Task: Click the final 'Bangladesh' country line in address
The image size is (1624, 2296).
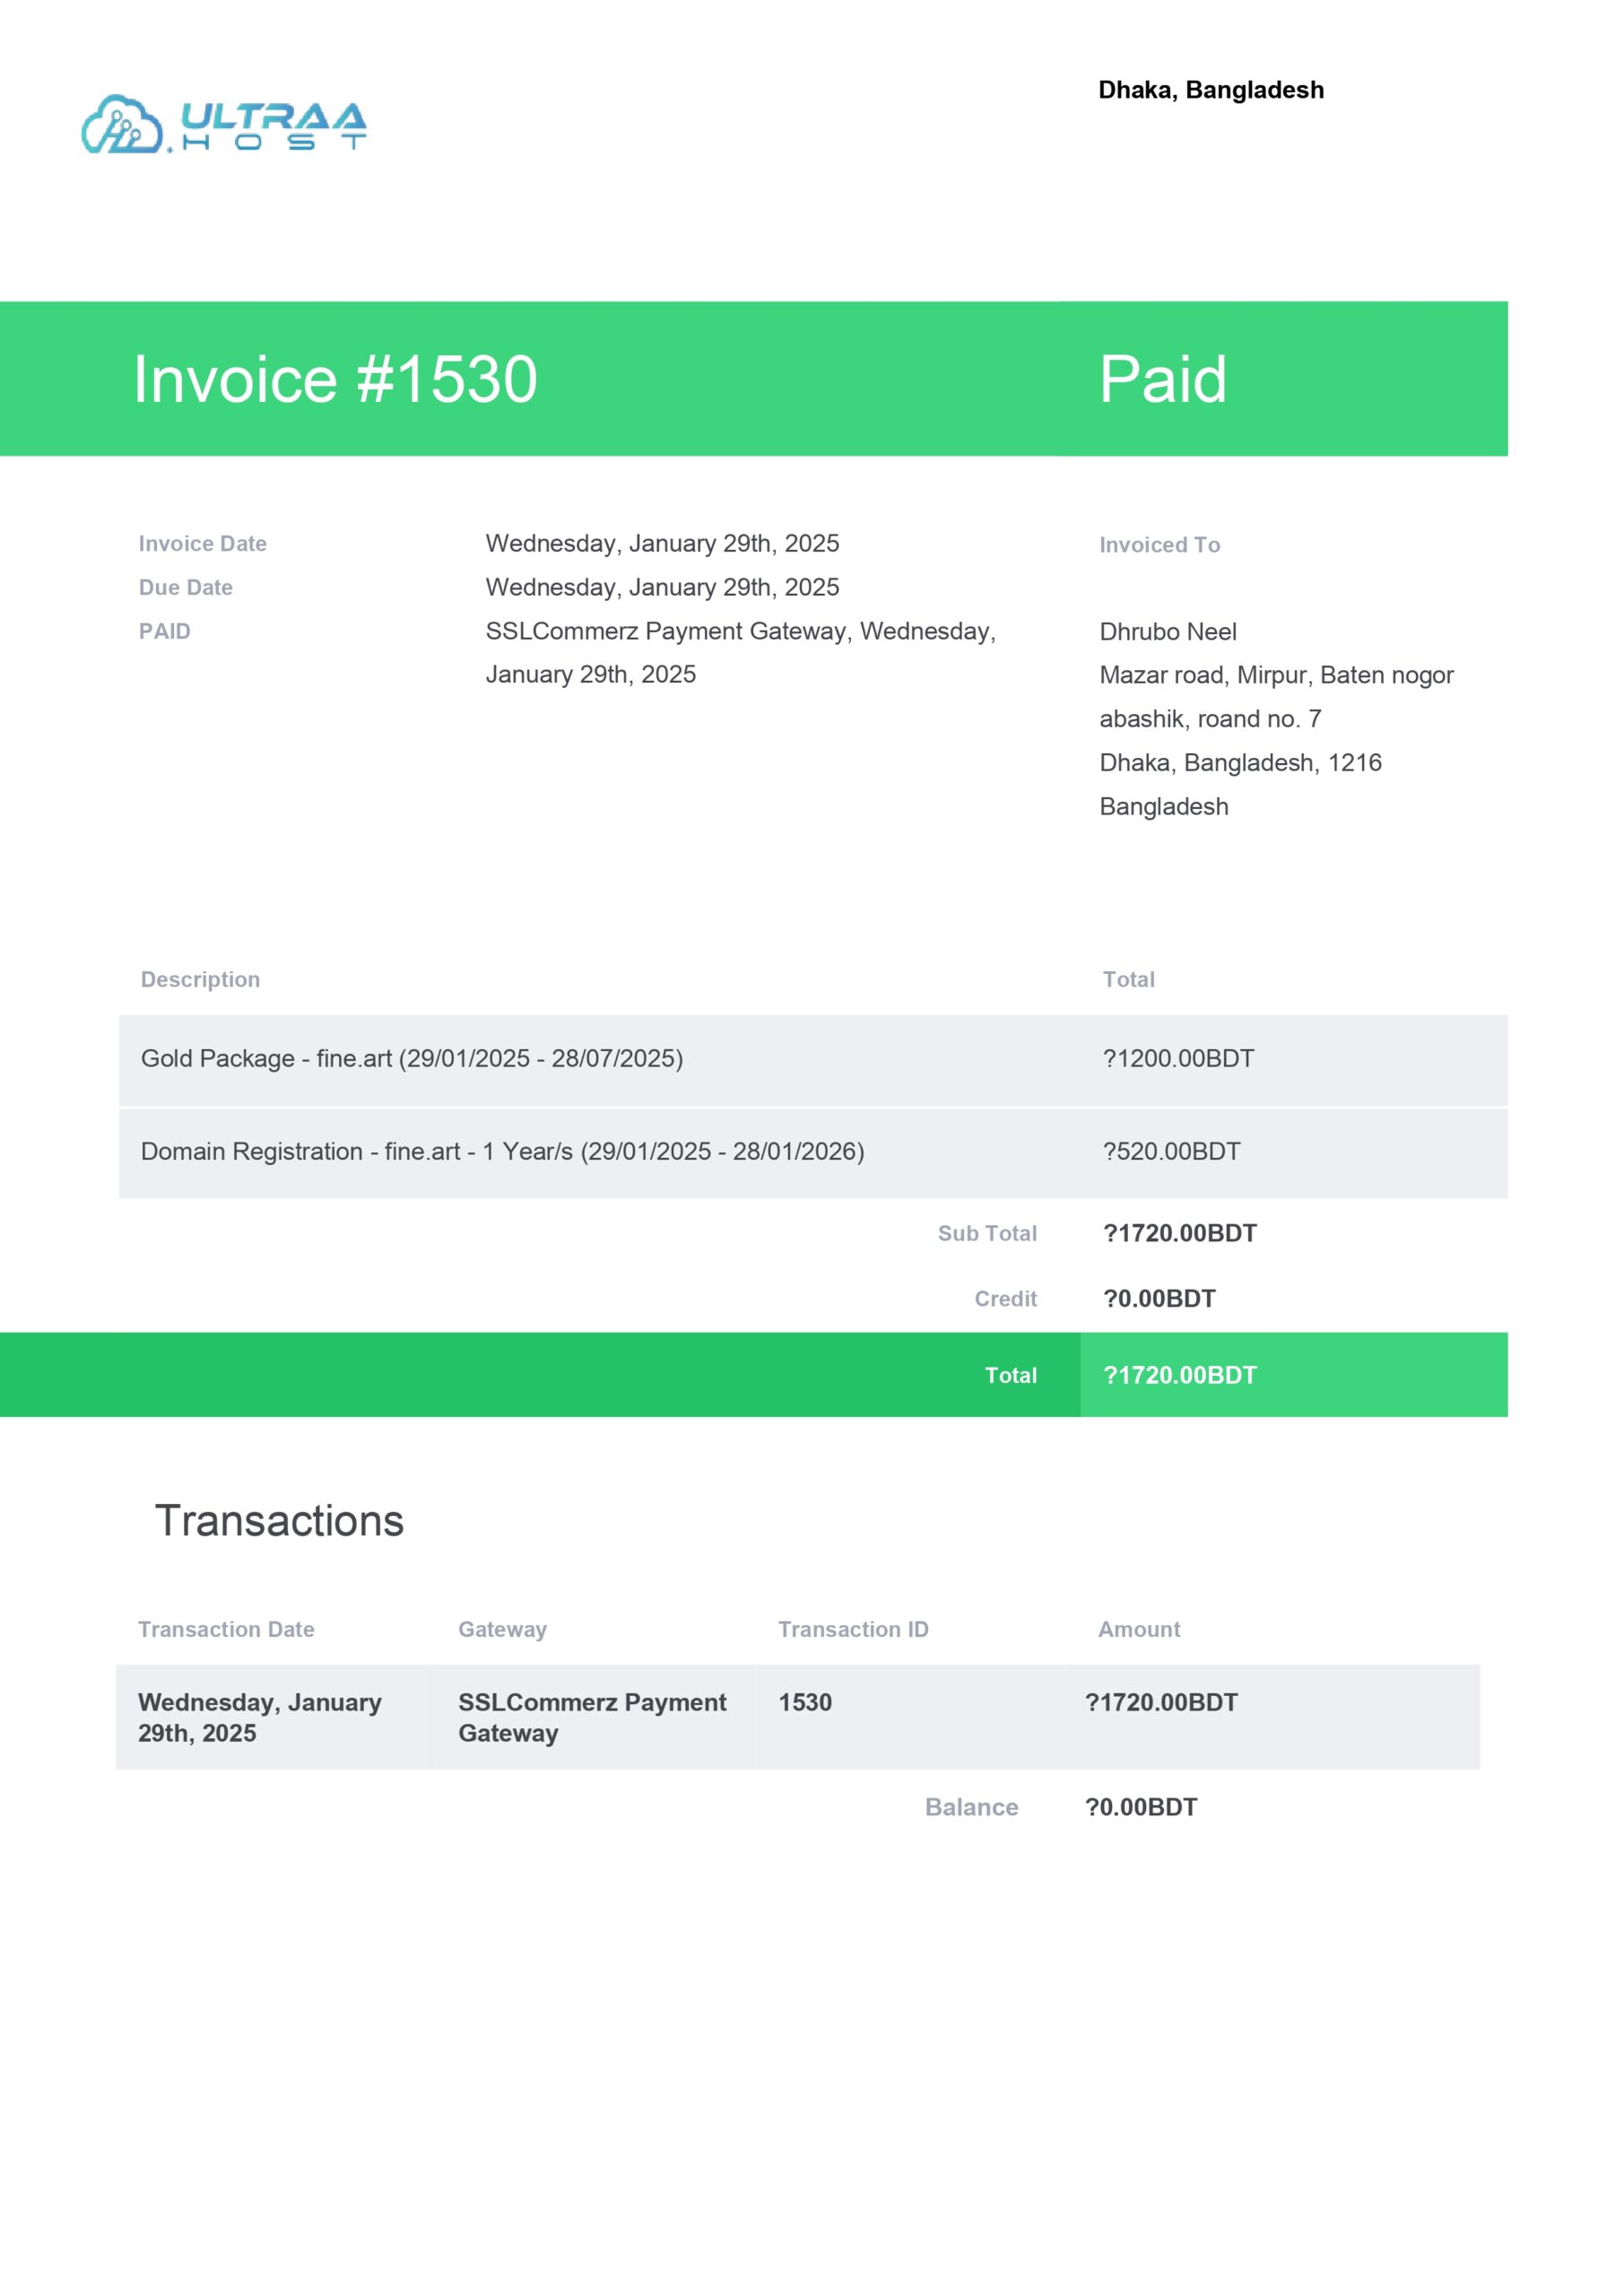Action: (1164, 807)
